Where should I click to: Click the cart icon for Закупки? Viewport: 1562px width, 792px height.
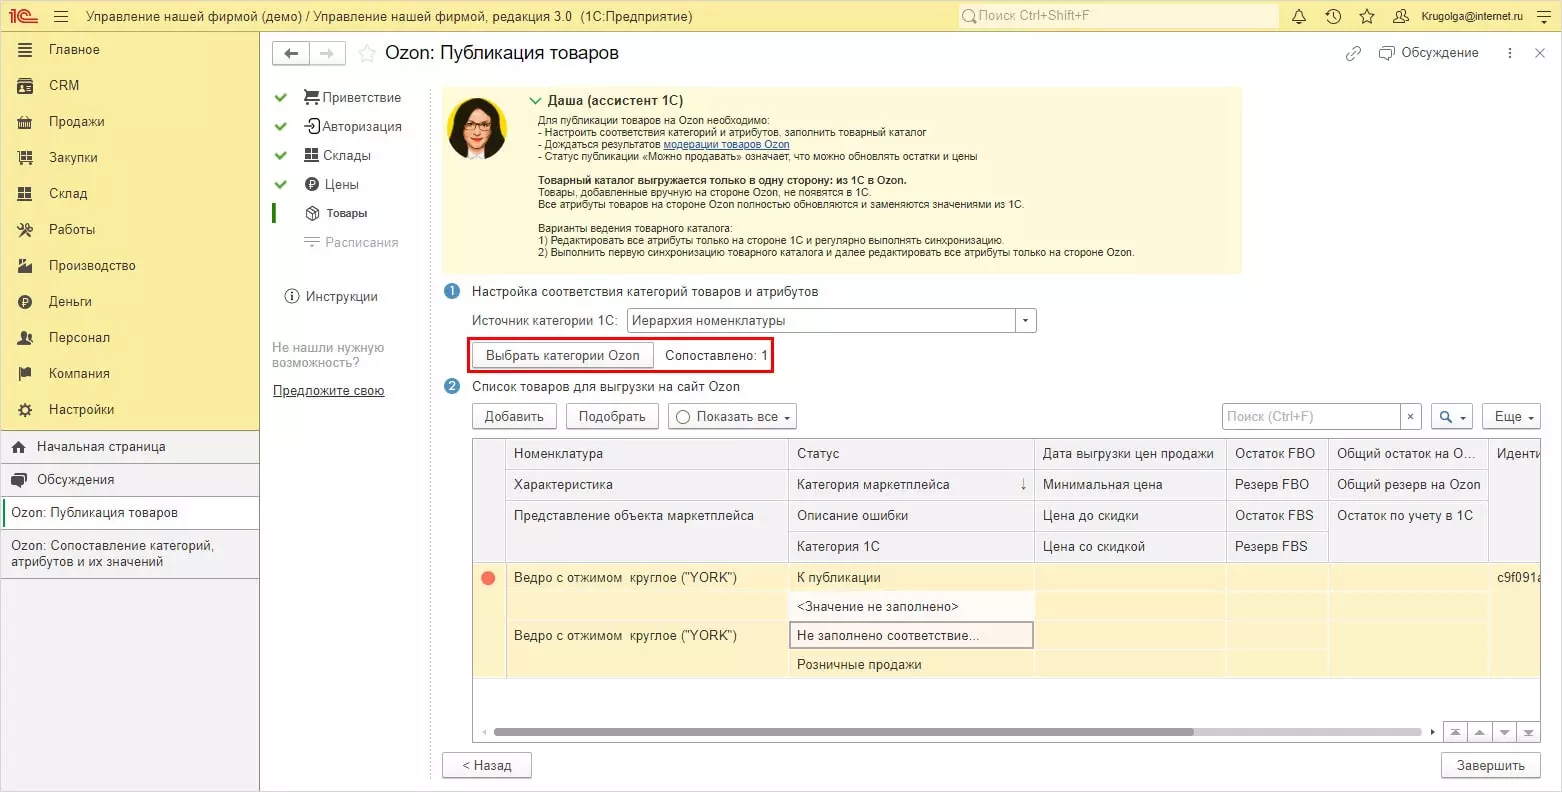click(x=25, y=158)
